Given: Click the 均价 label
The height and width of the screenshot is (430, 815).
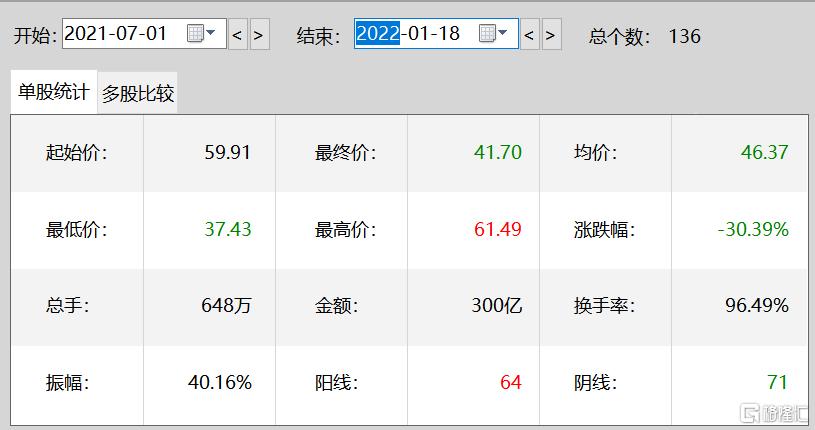Looking at the screenshot, I should coord(596,153).
